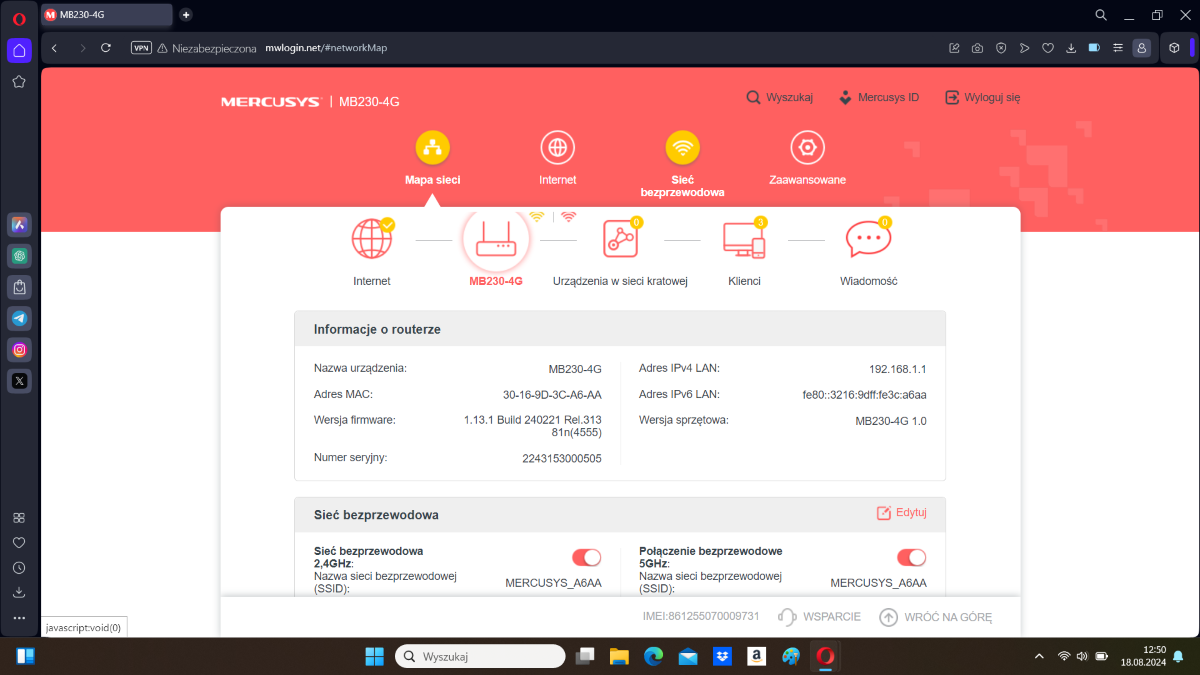Open the Klienci clients icon

click(744, 239)
